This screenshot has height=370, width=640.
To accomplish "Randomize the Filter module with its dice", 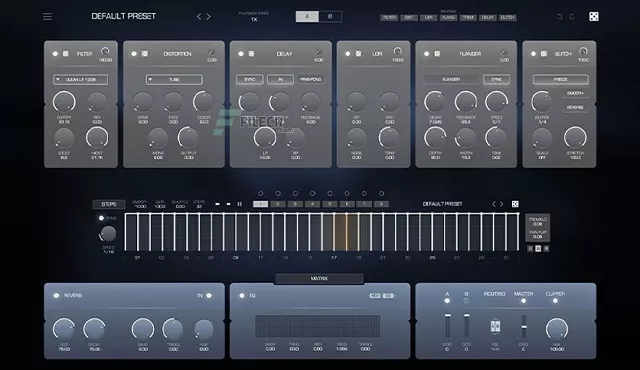I will 66,54.
